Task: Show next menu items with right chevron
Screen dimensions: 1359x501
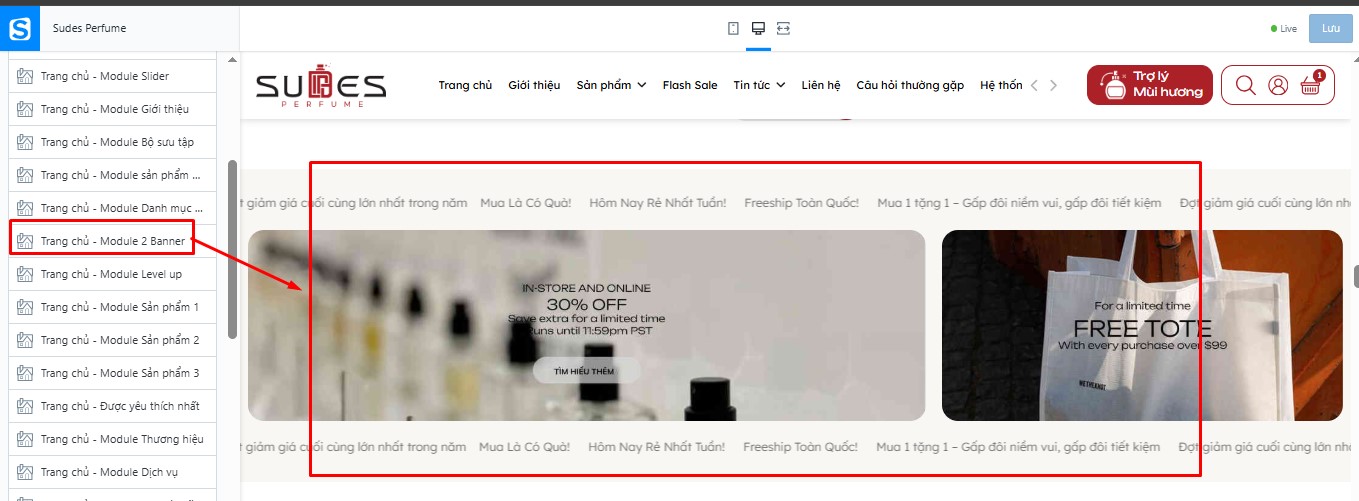Action: (1053, 85)
